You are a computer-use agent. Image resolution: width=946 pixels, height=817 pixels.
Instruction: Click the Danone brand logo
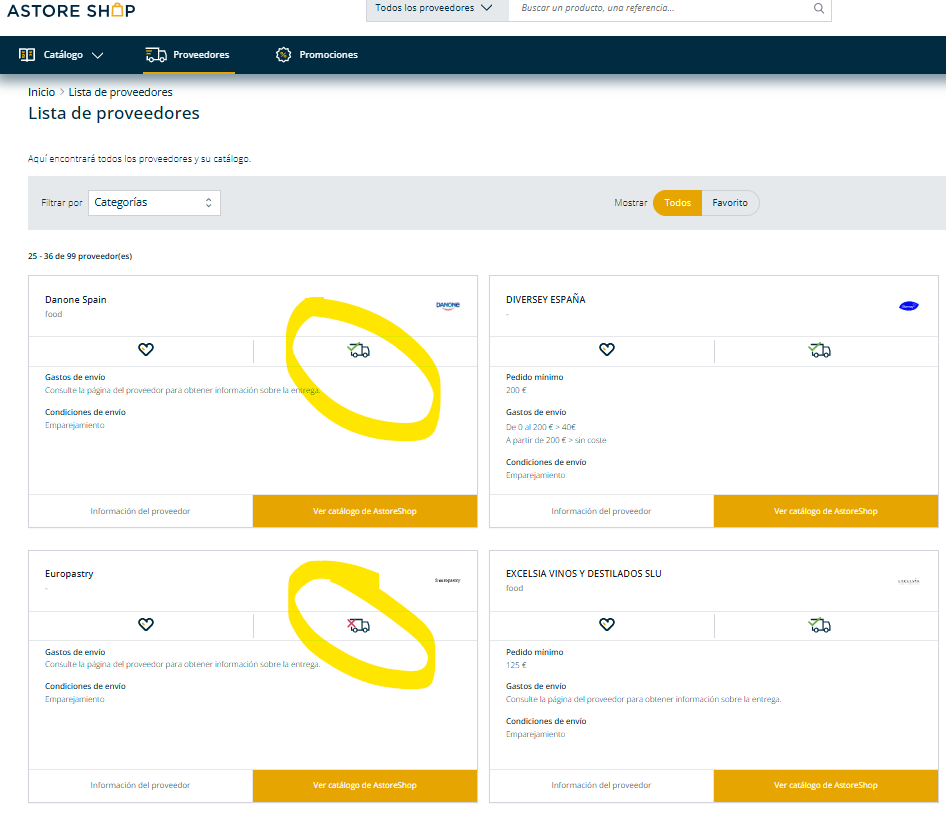tap(448, 305)
